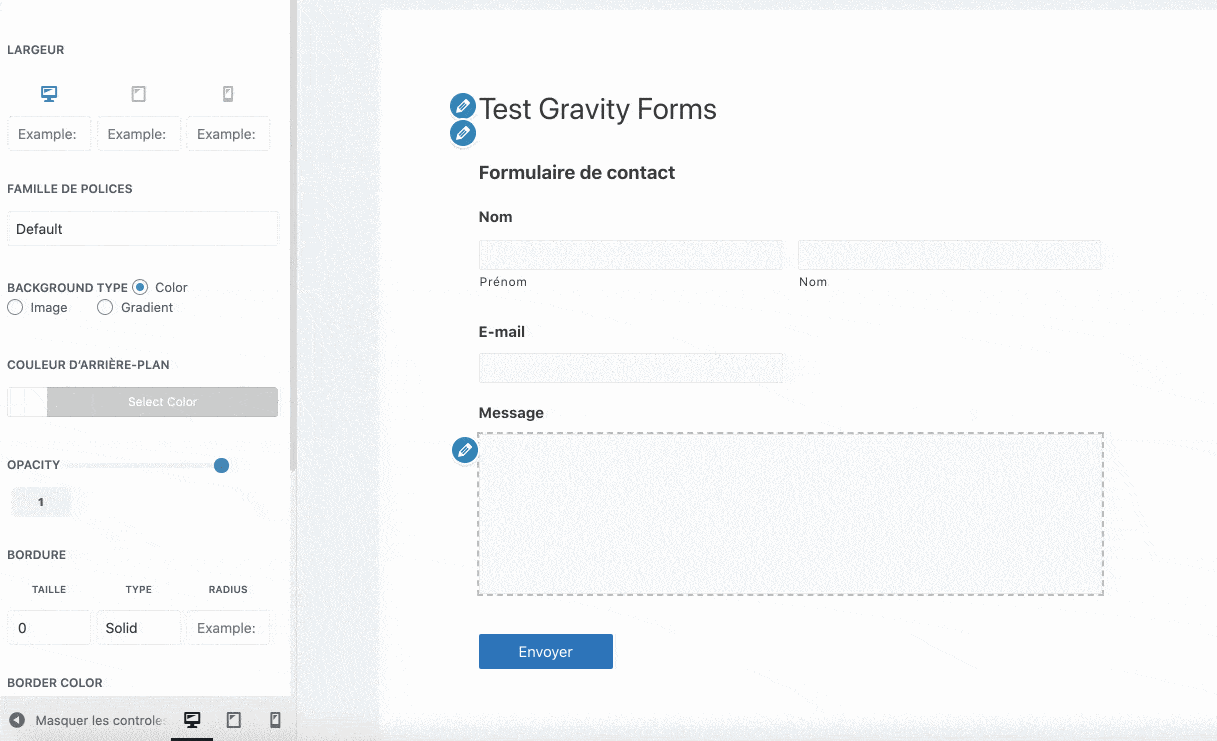This screenshot has width=1217, height=741.
Task: Click the sidebar vertical scrollbar
Action: 293,235
